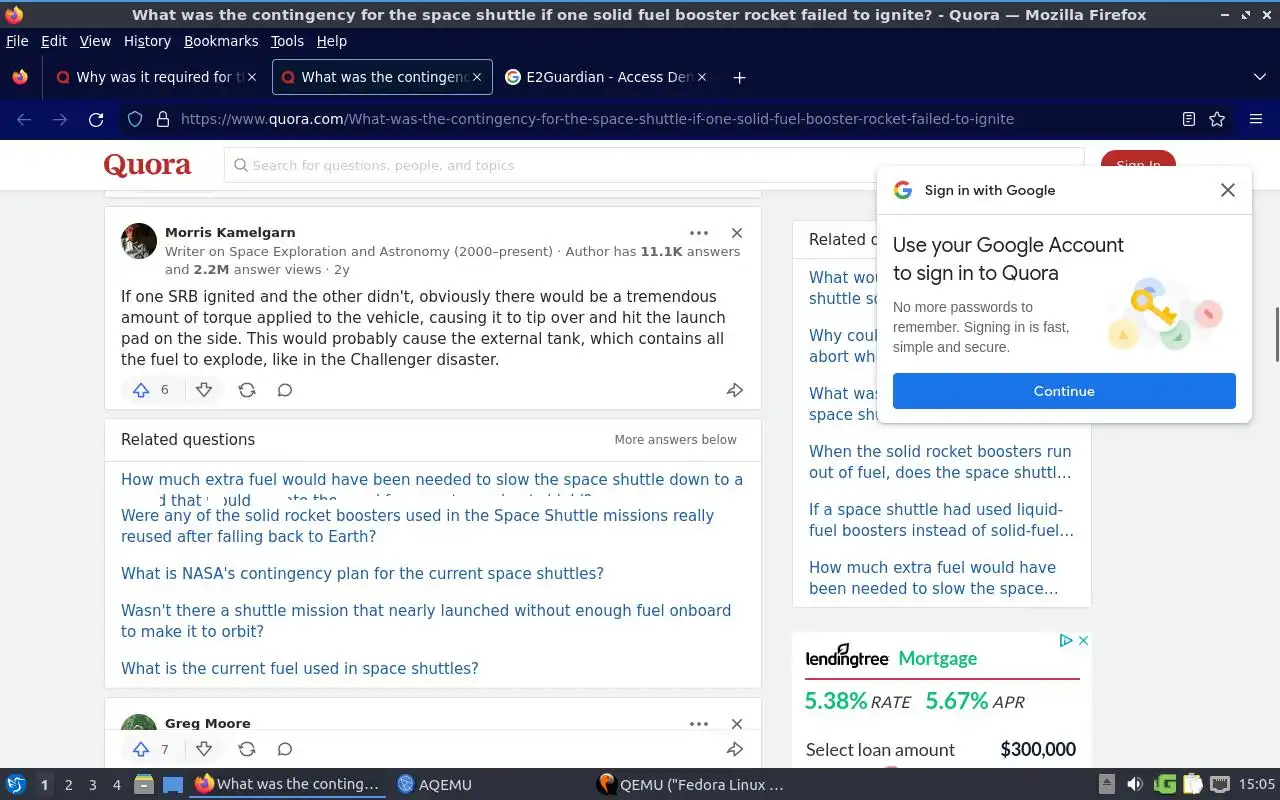Go back to the previous page
This screenshot has height=800, width=1280.
pos(24,119)
